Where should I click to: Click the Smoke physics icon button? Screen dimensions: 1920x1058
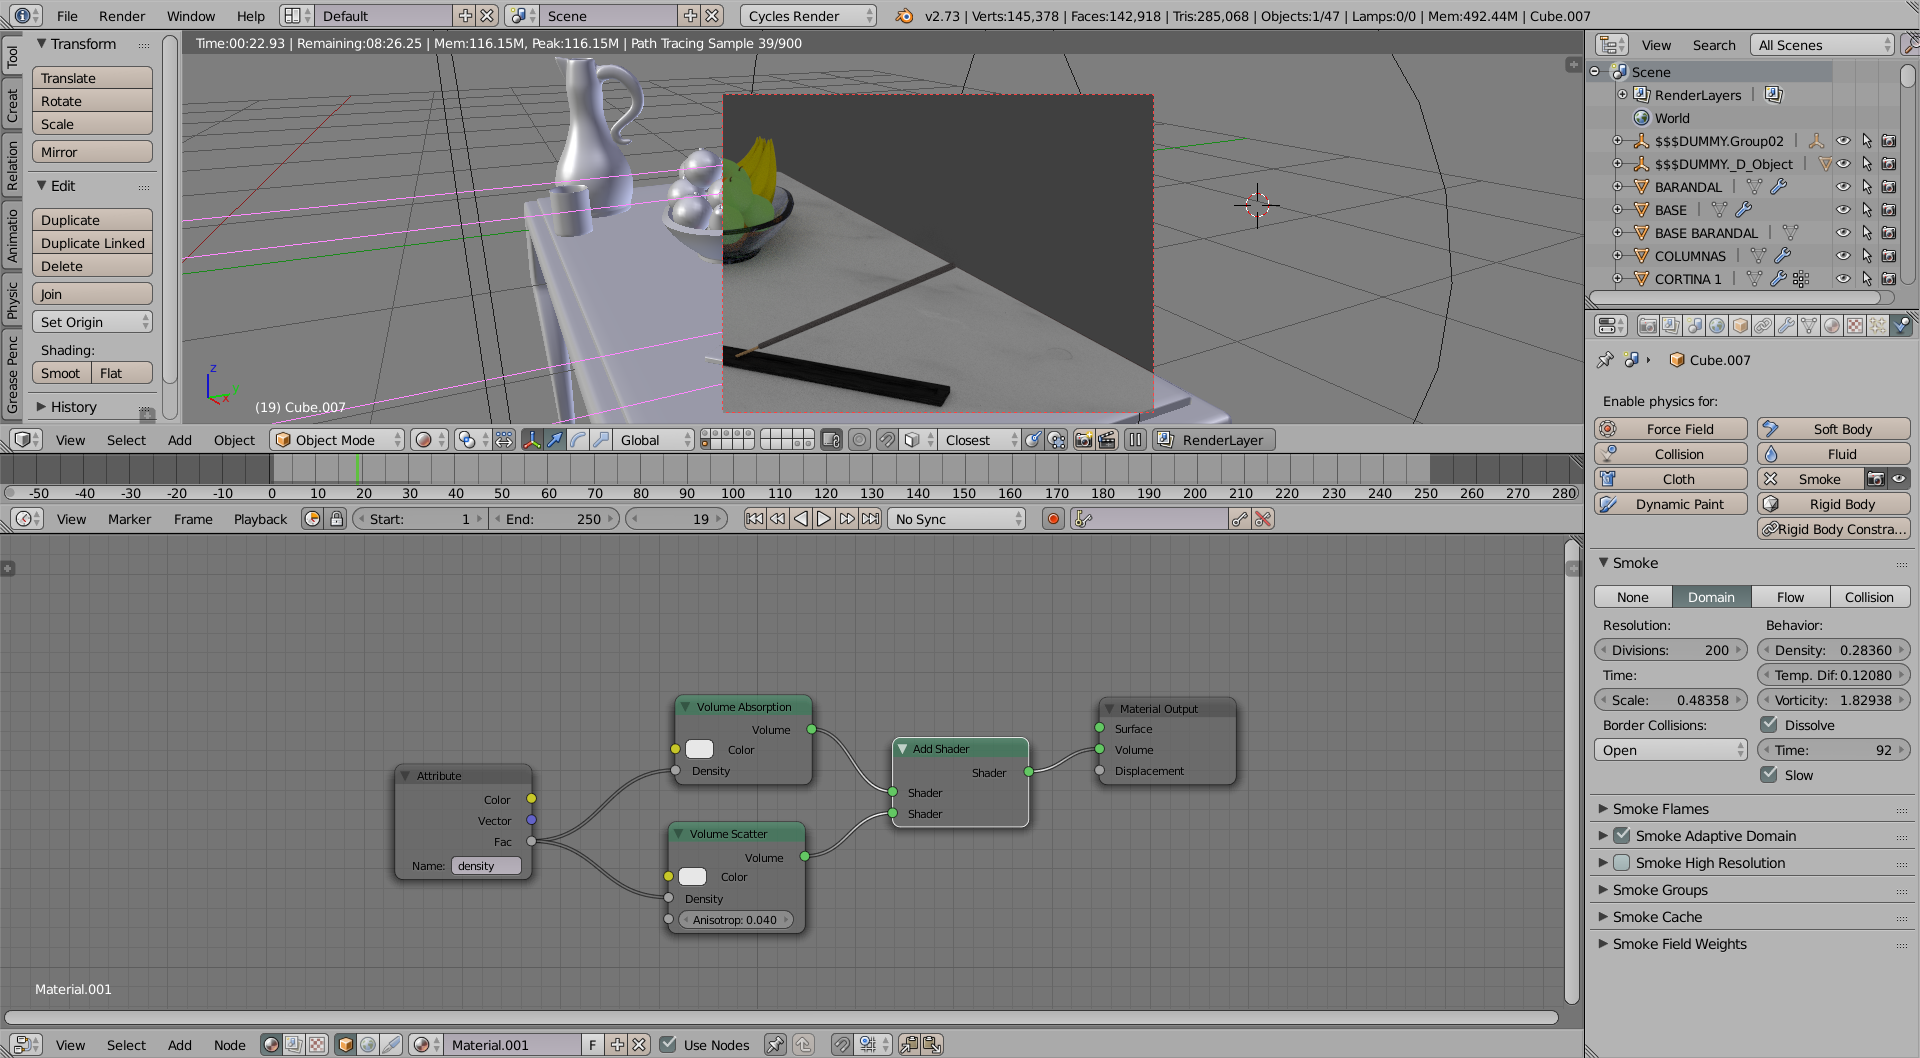1771,479
